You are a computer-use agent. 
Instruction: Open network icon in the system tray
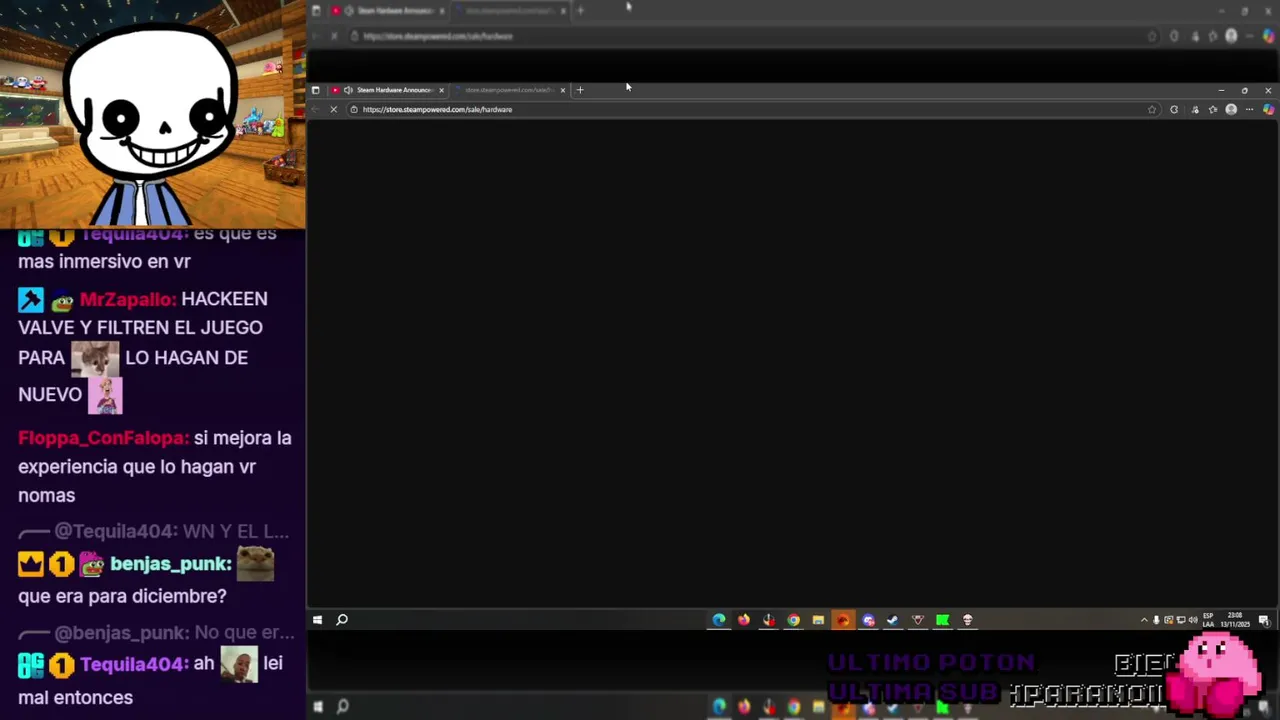tap(1180, 620)
